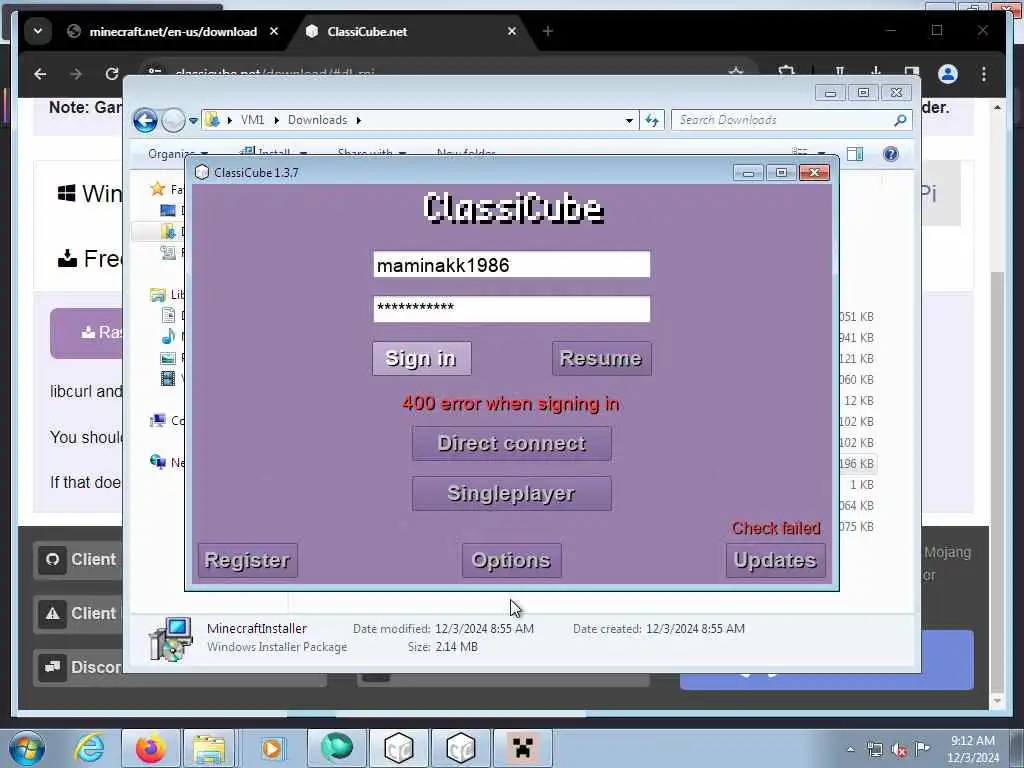Open the Windows Start button

click(27, 749)
